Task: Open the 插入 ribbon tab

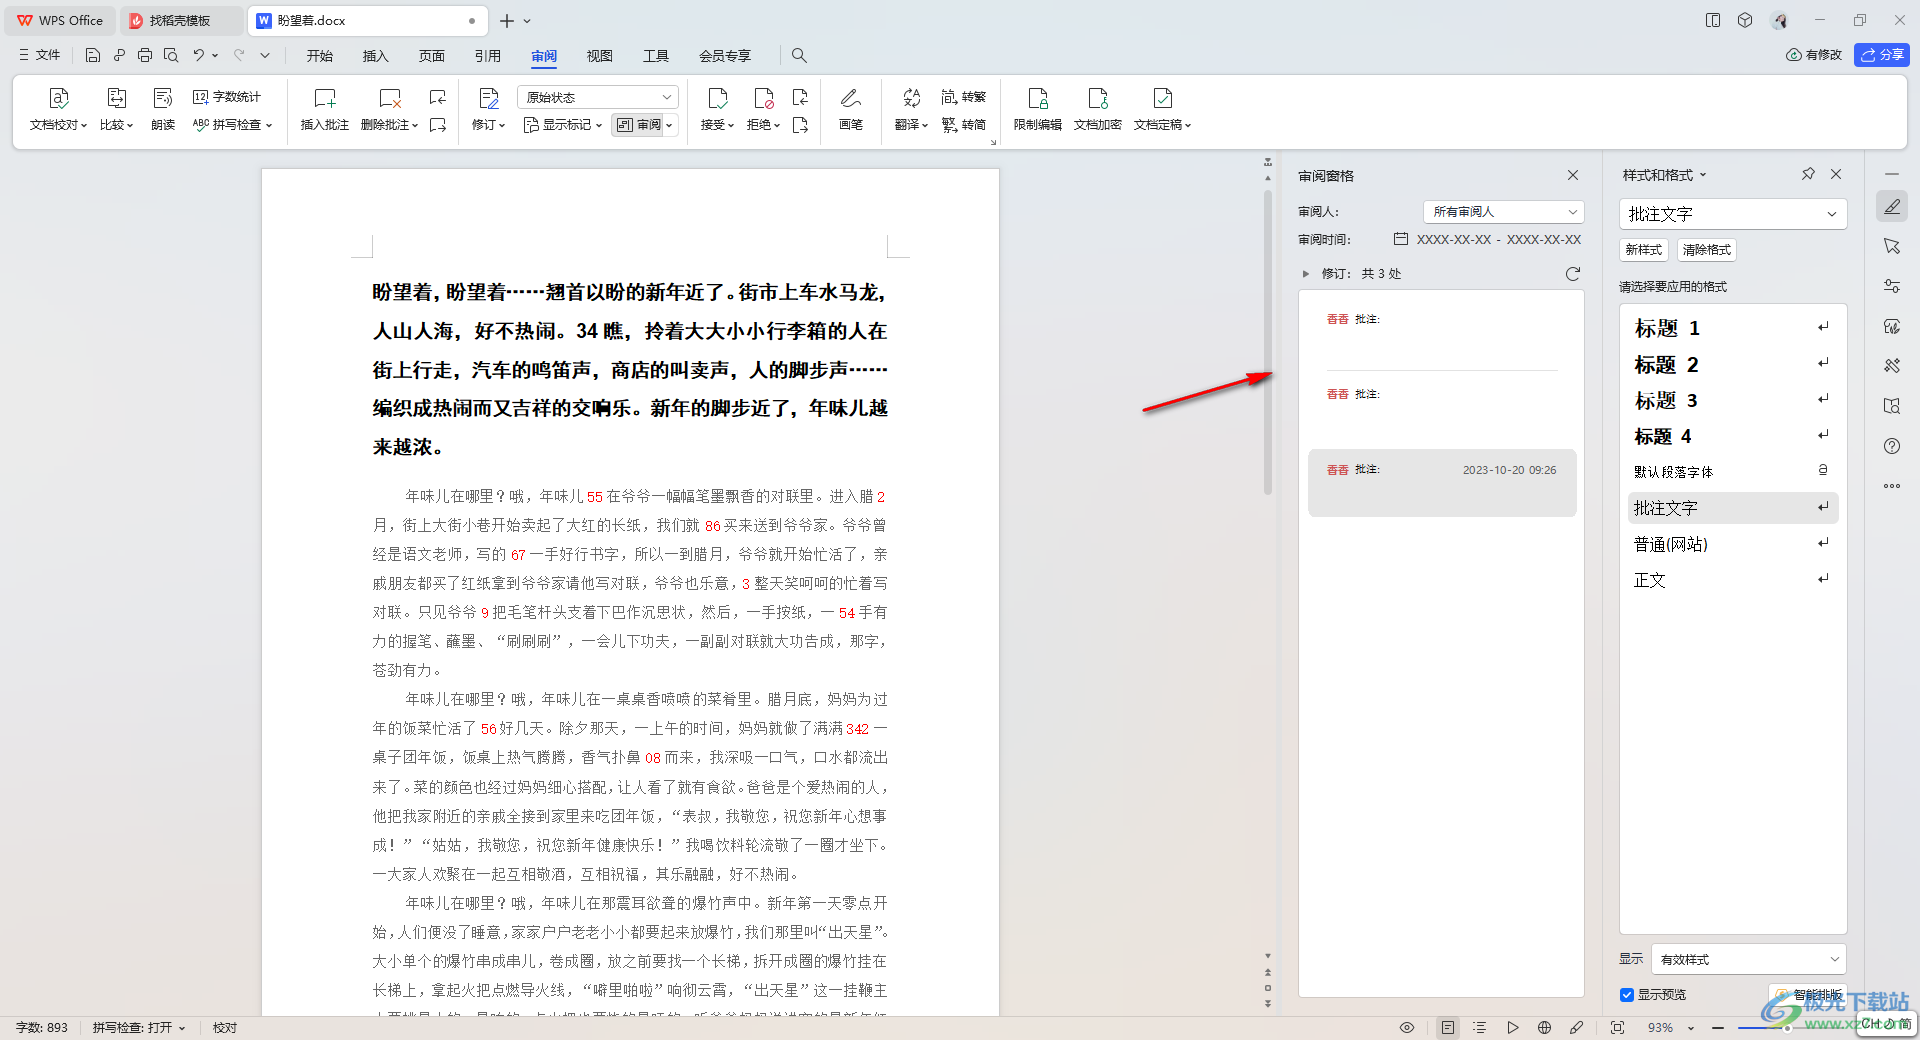Action: click(x=376, y=56)
